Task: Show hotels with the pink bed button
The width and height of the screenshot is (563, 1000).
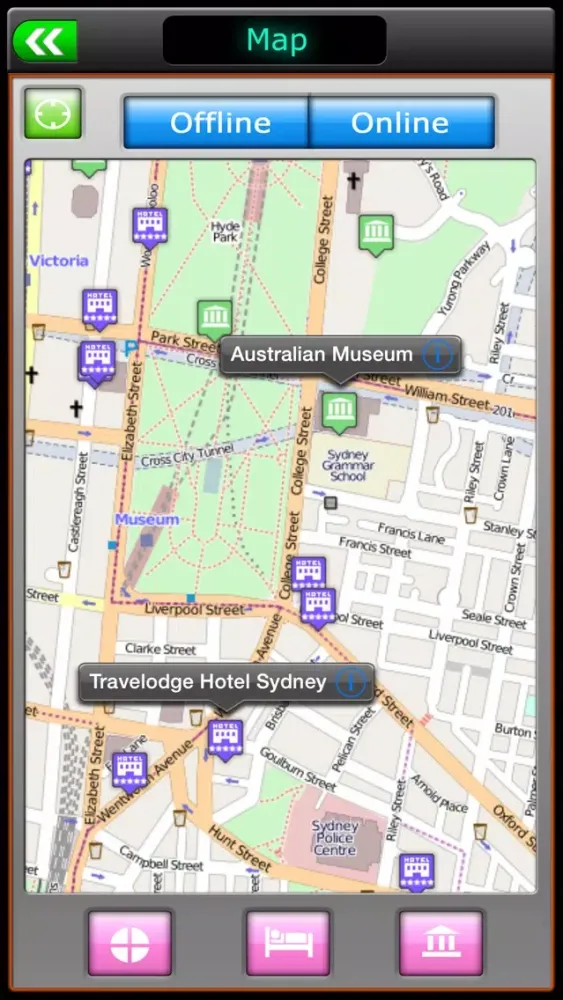Action: tap(288, 944)
